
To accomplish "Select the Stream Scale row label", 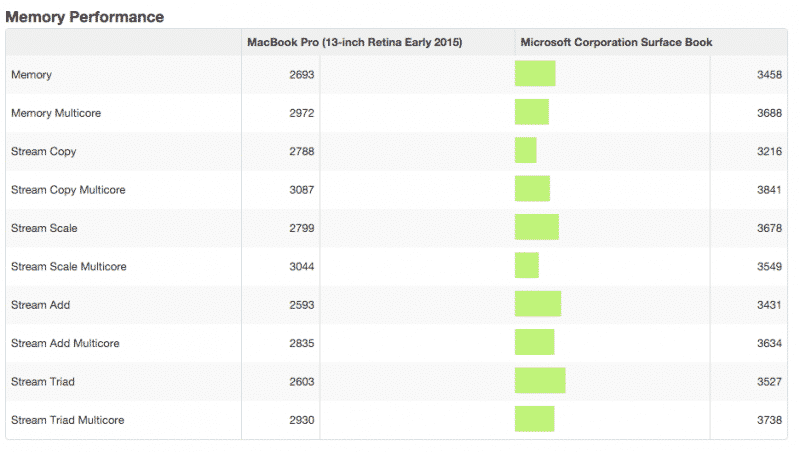I will pos(44,228).
